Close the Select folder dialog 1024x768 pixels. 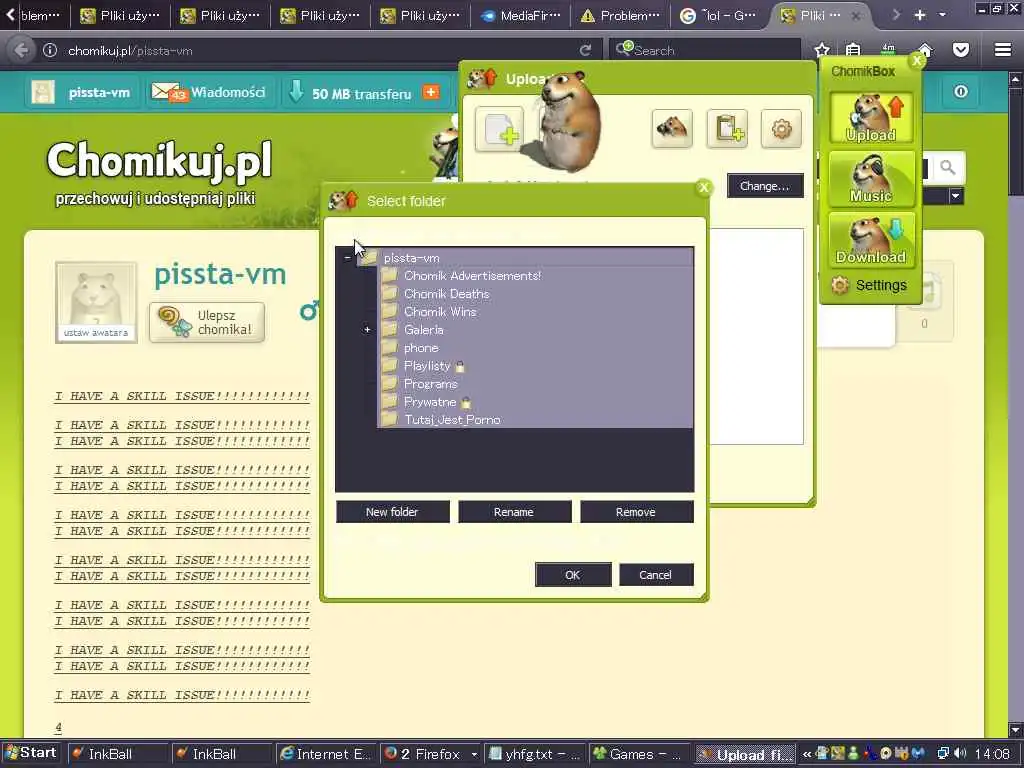(704, 188)
